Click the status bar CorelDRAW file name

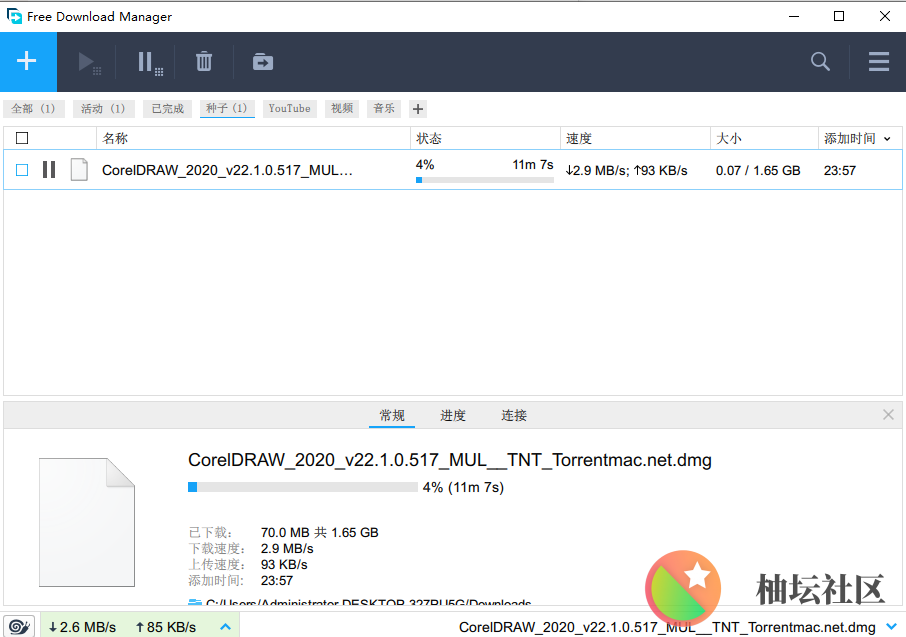tap(667, 627)
